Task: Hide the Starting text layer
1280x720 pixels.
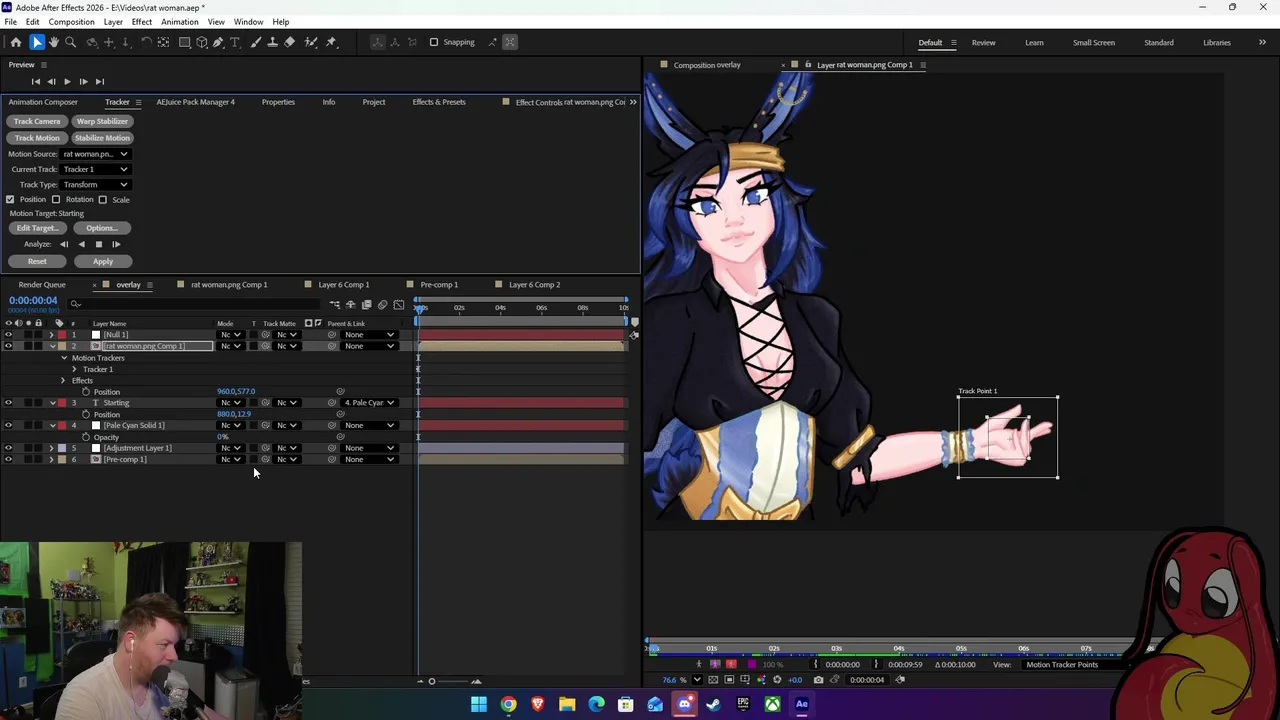Action: 8,402
